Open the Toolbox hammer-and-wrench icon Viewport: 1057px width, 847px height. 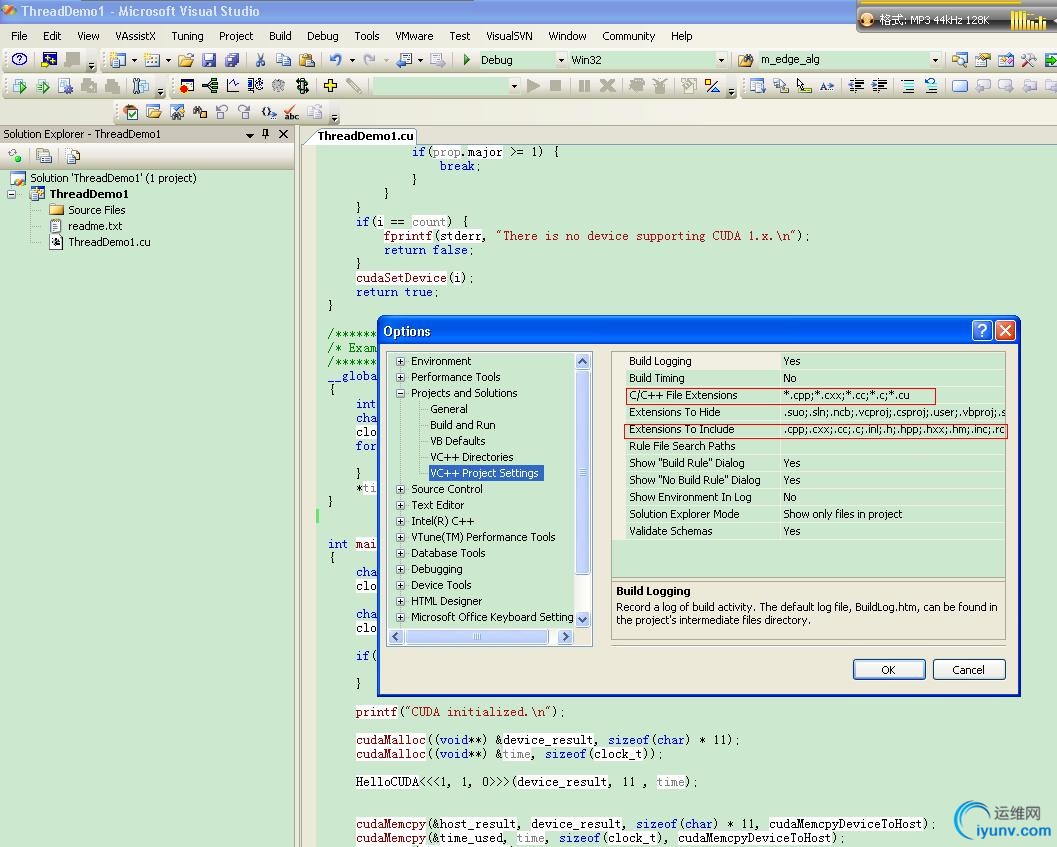pos(1029,60)
